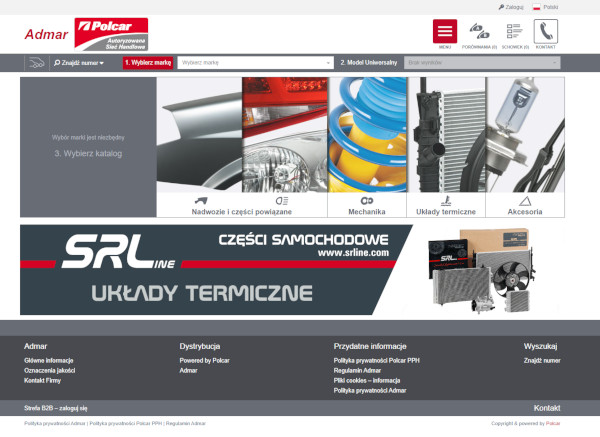Open Oznaczenia jakości footer link
The image size is (600, 437).
(51, 370)
